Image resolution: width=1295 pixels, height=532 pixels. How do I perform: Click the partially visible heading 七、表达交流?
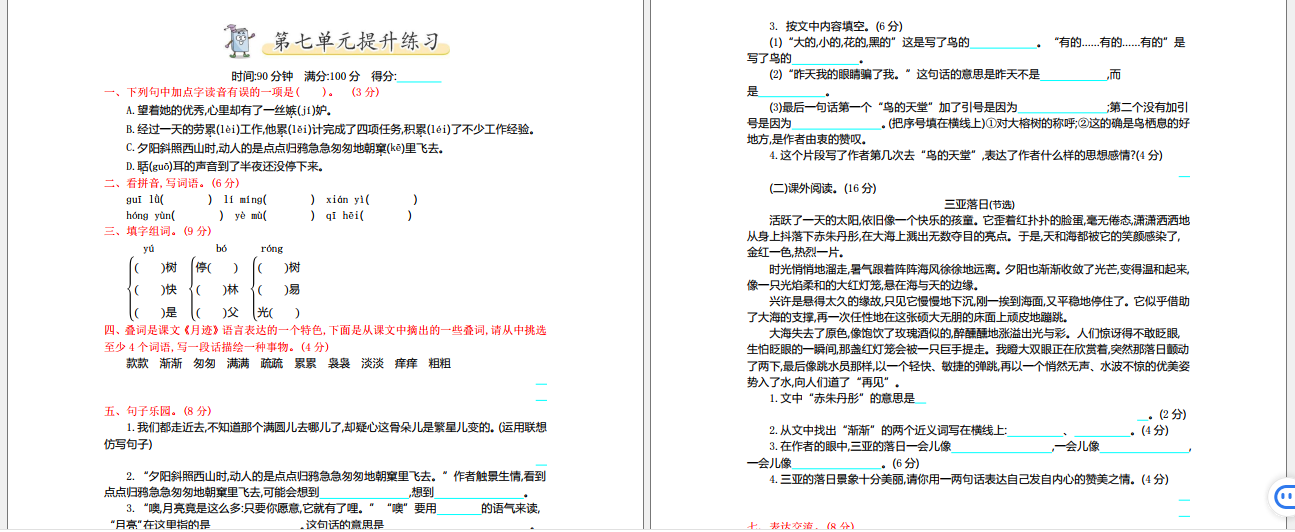[x=800, y=526]
